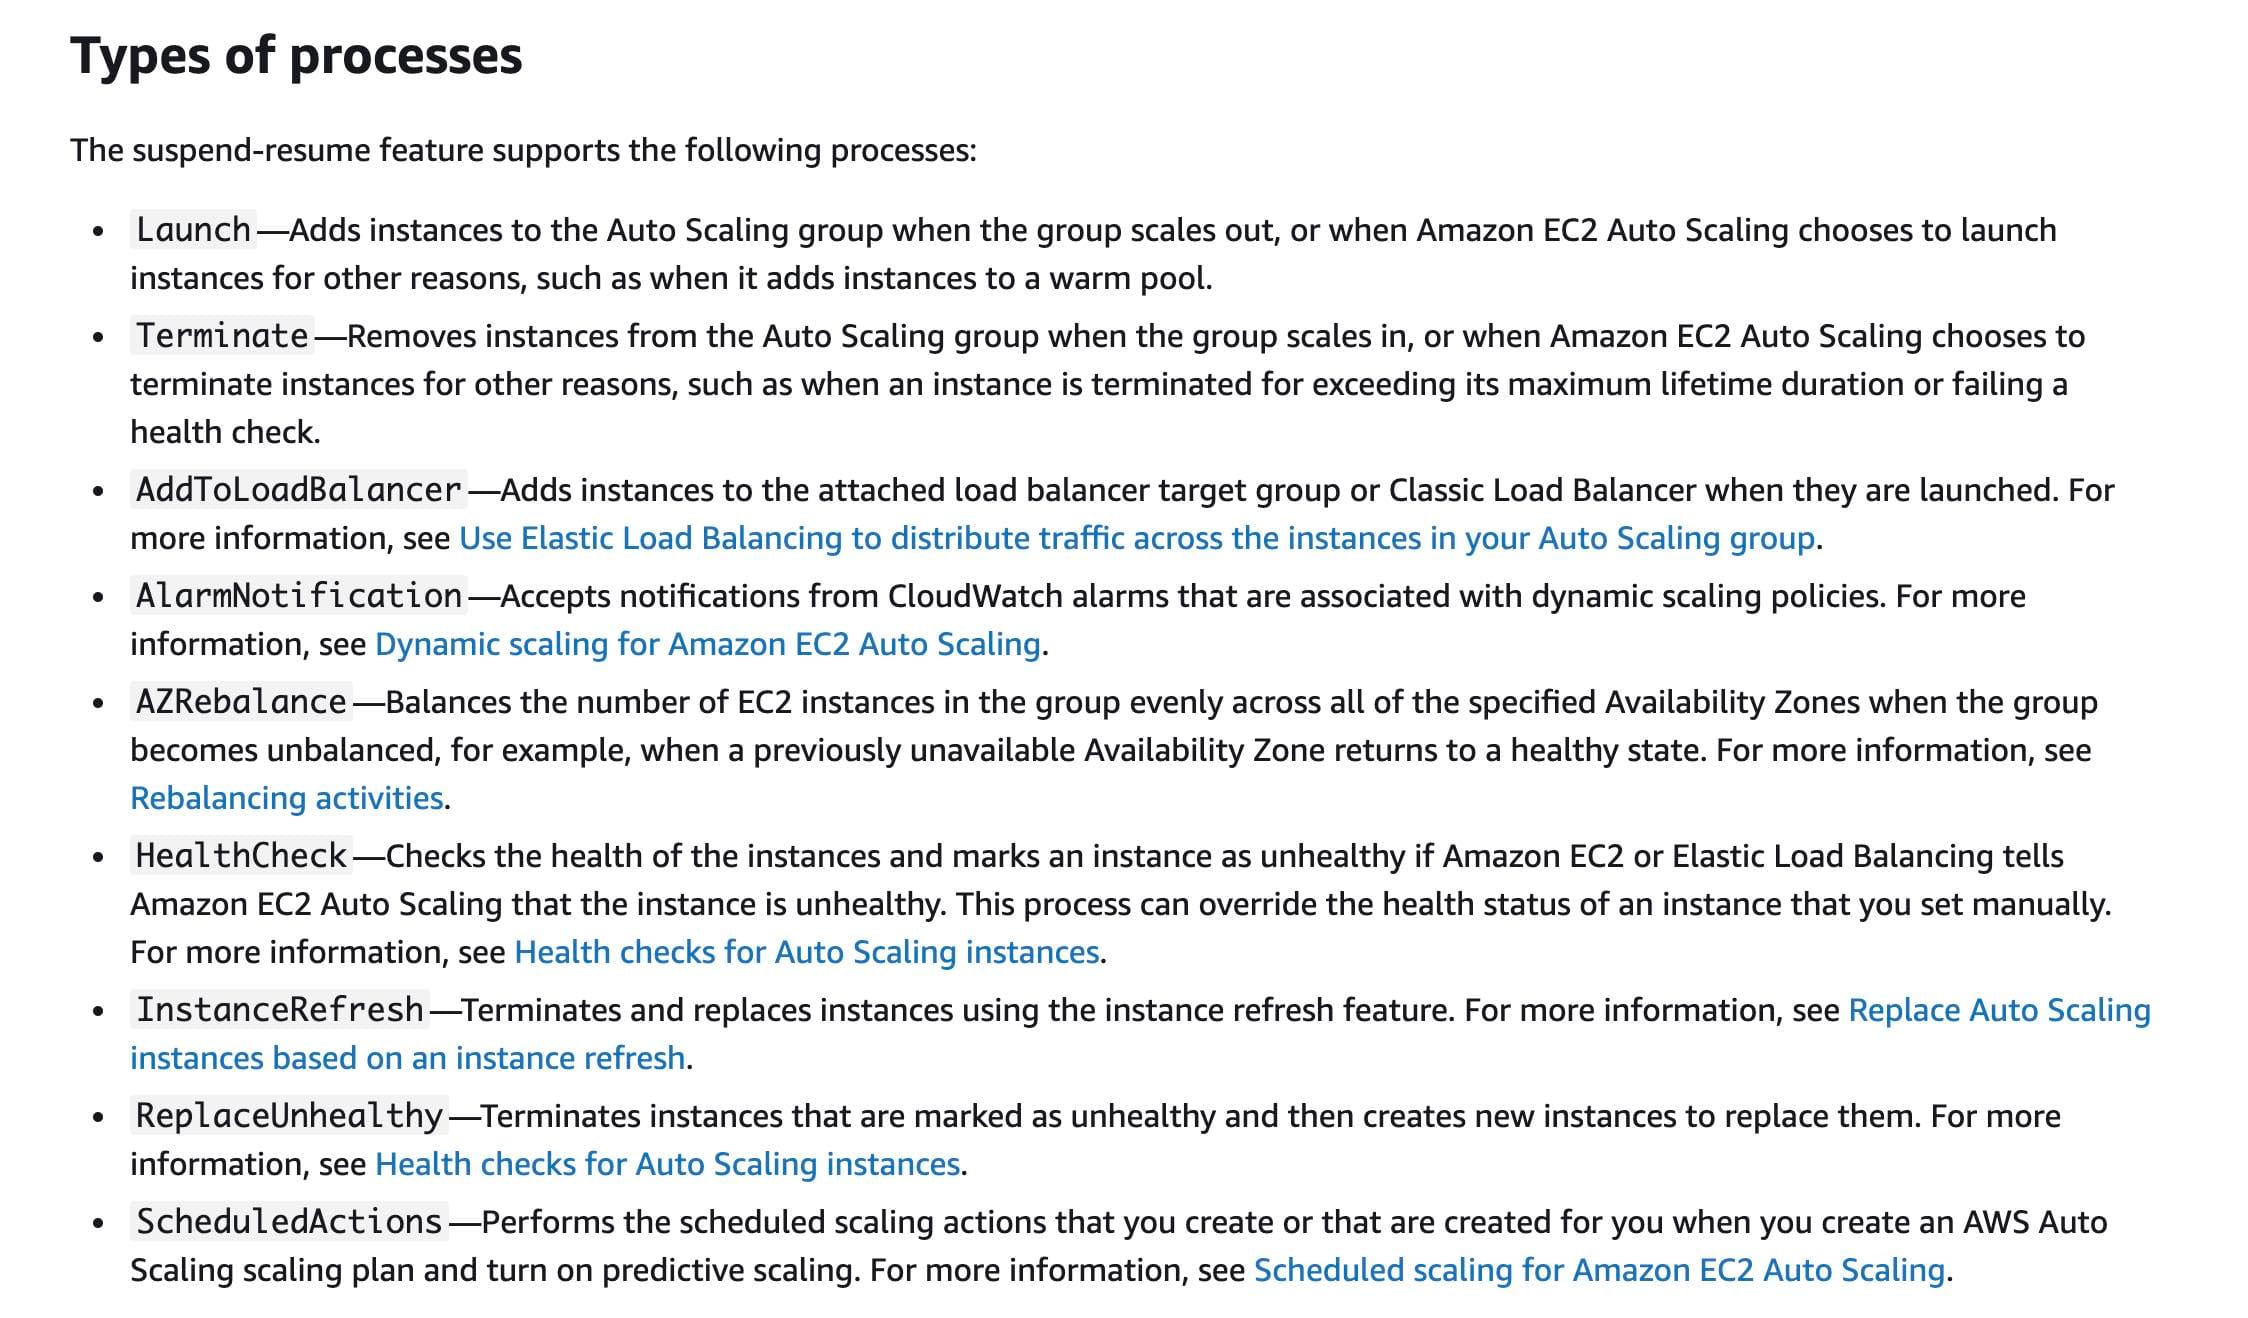Image resolution: width=2248 pixels, height=1318 pixels.
Task: Click the Launch code term
Action: coord(193,231)
